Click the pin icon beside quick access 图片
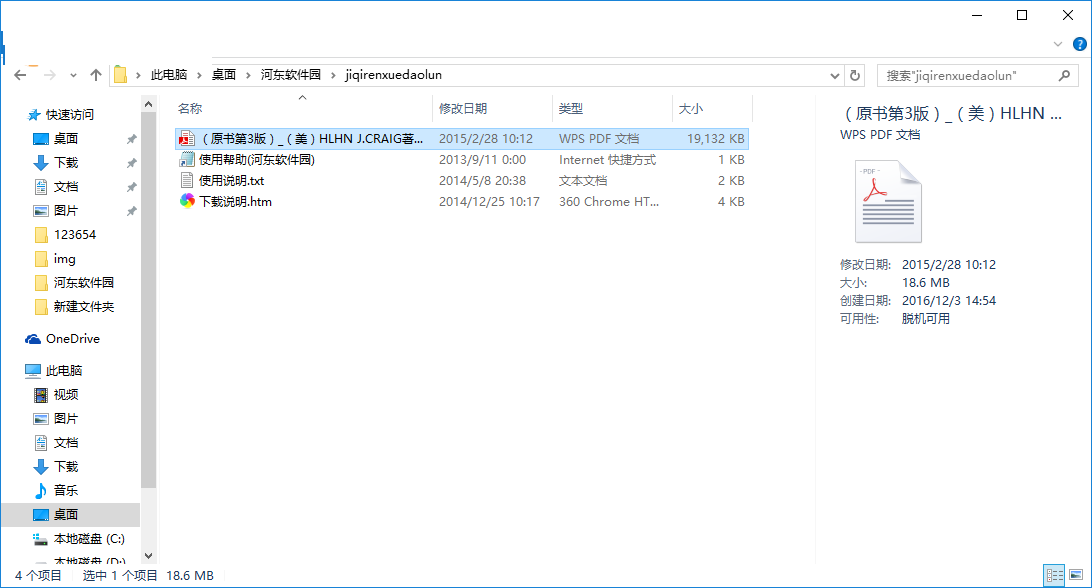This screenshot has width=1092, height=588. click(131, 211)
